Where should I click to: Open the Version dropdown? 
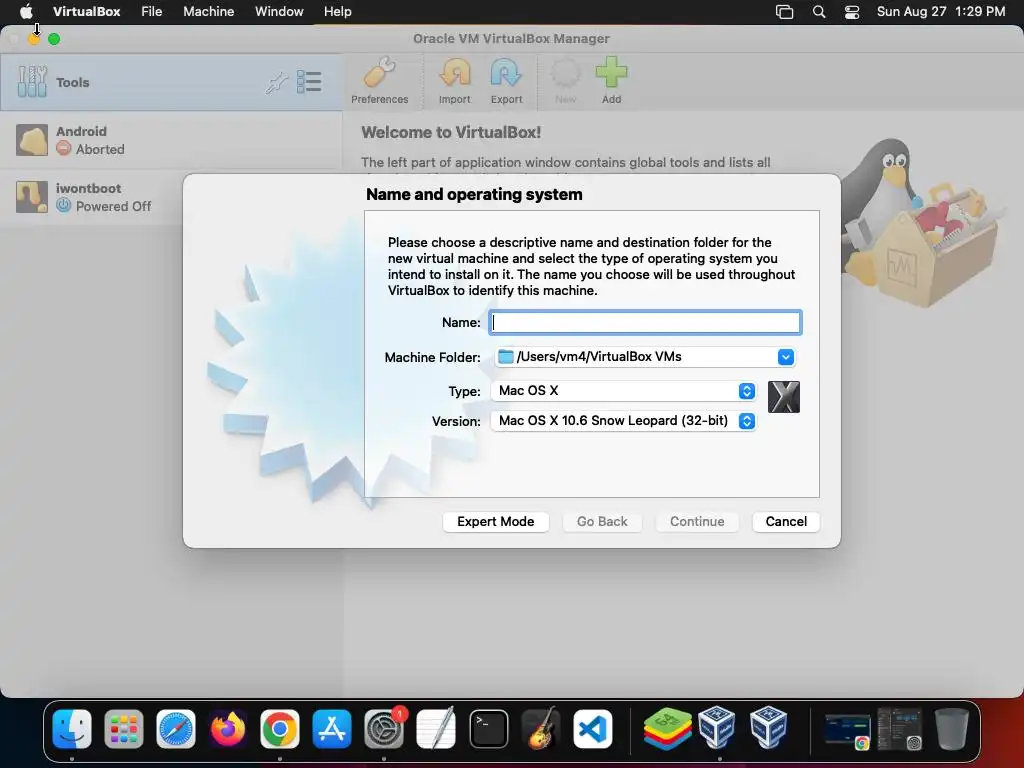click(x=624, y=421)
